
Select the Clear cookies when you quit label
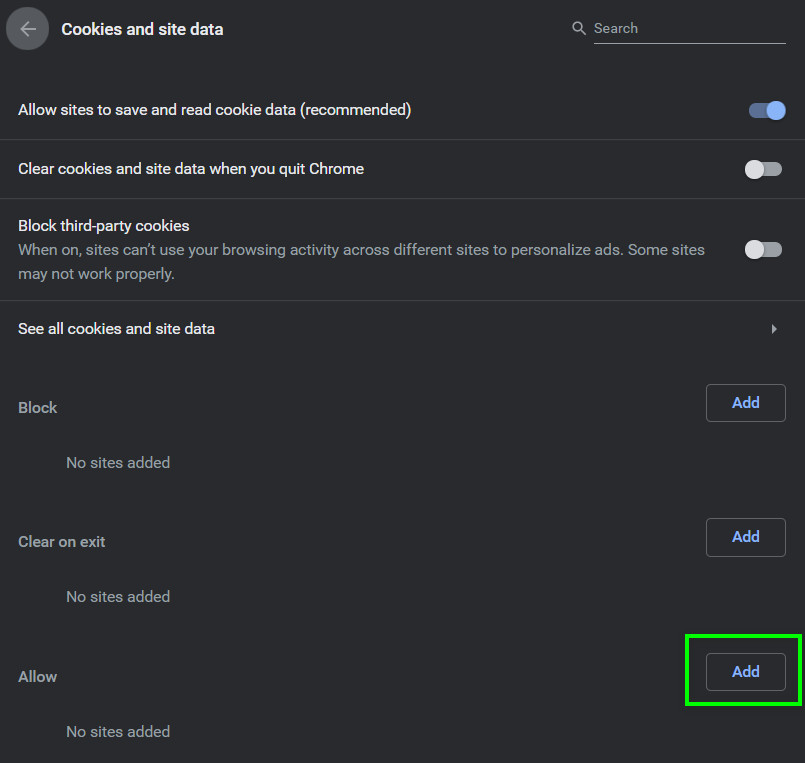[x=190, y=169]
